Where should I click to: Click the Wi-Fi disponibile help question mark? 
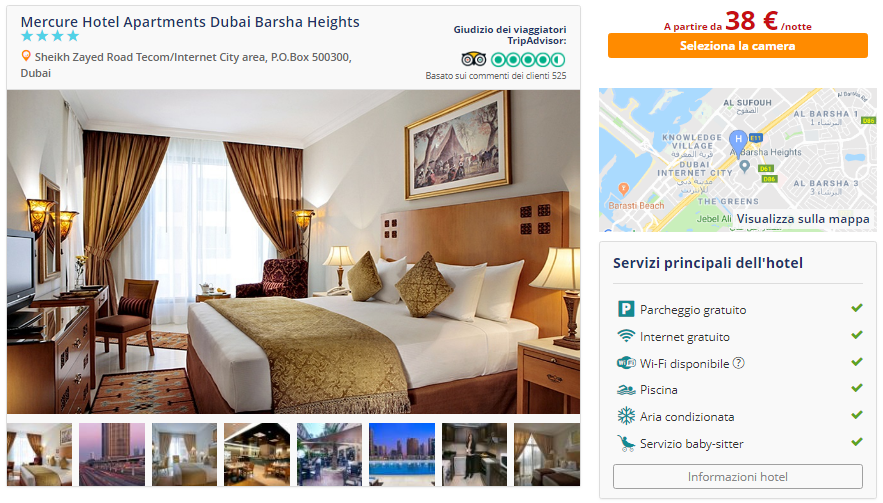point(739,363)
